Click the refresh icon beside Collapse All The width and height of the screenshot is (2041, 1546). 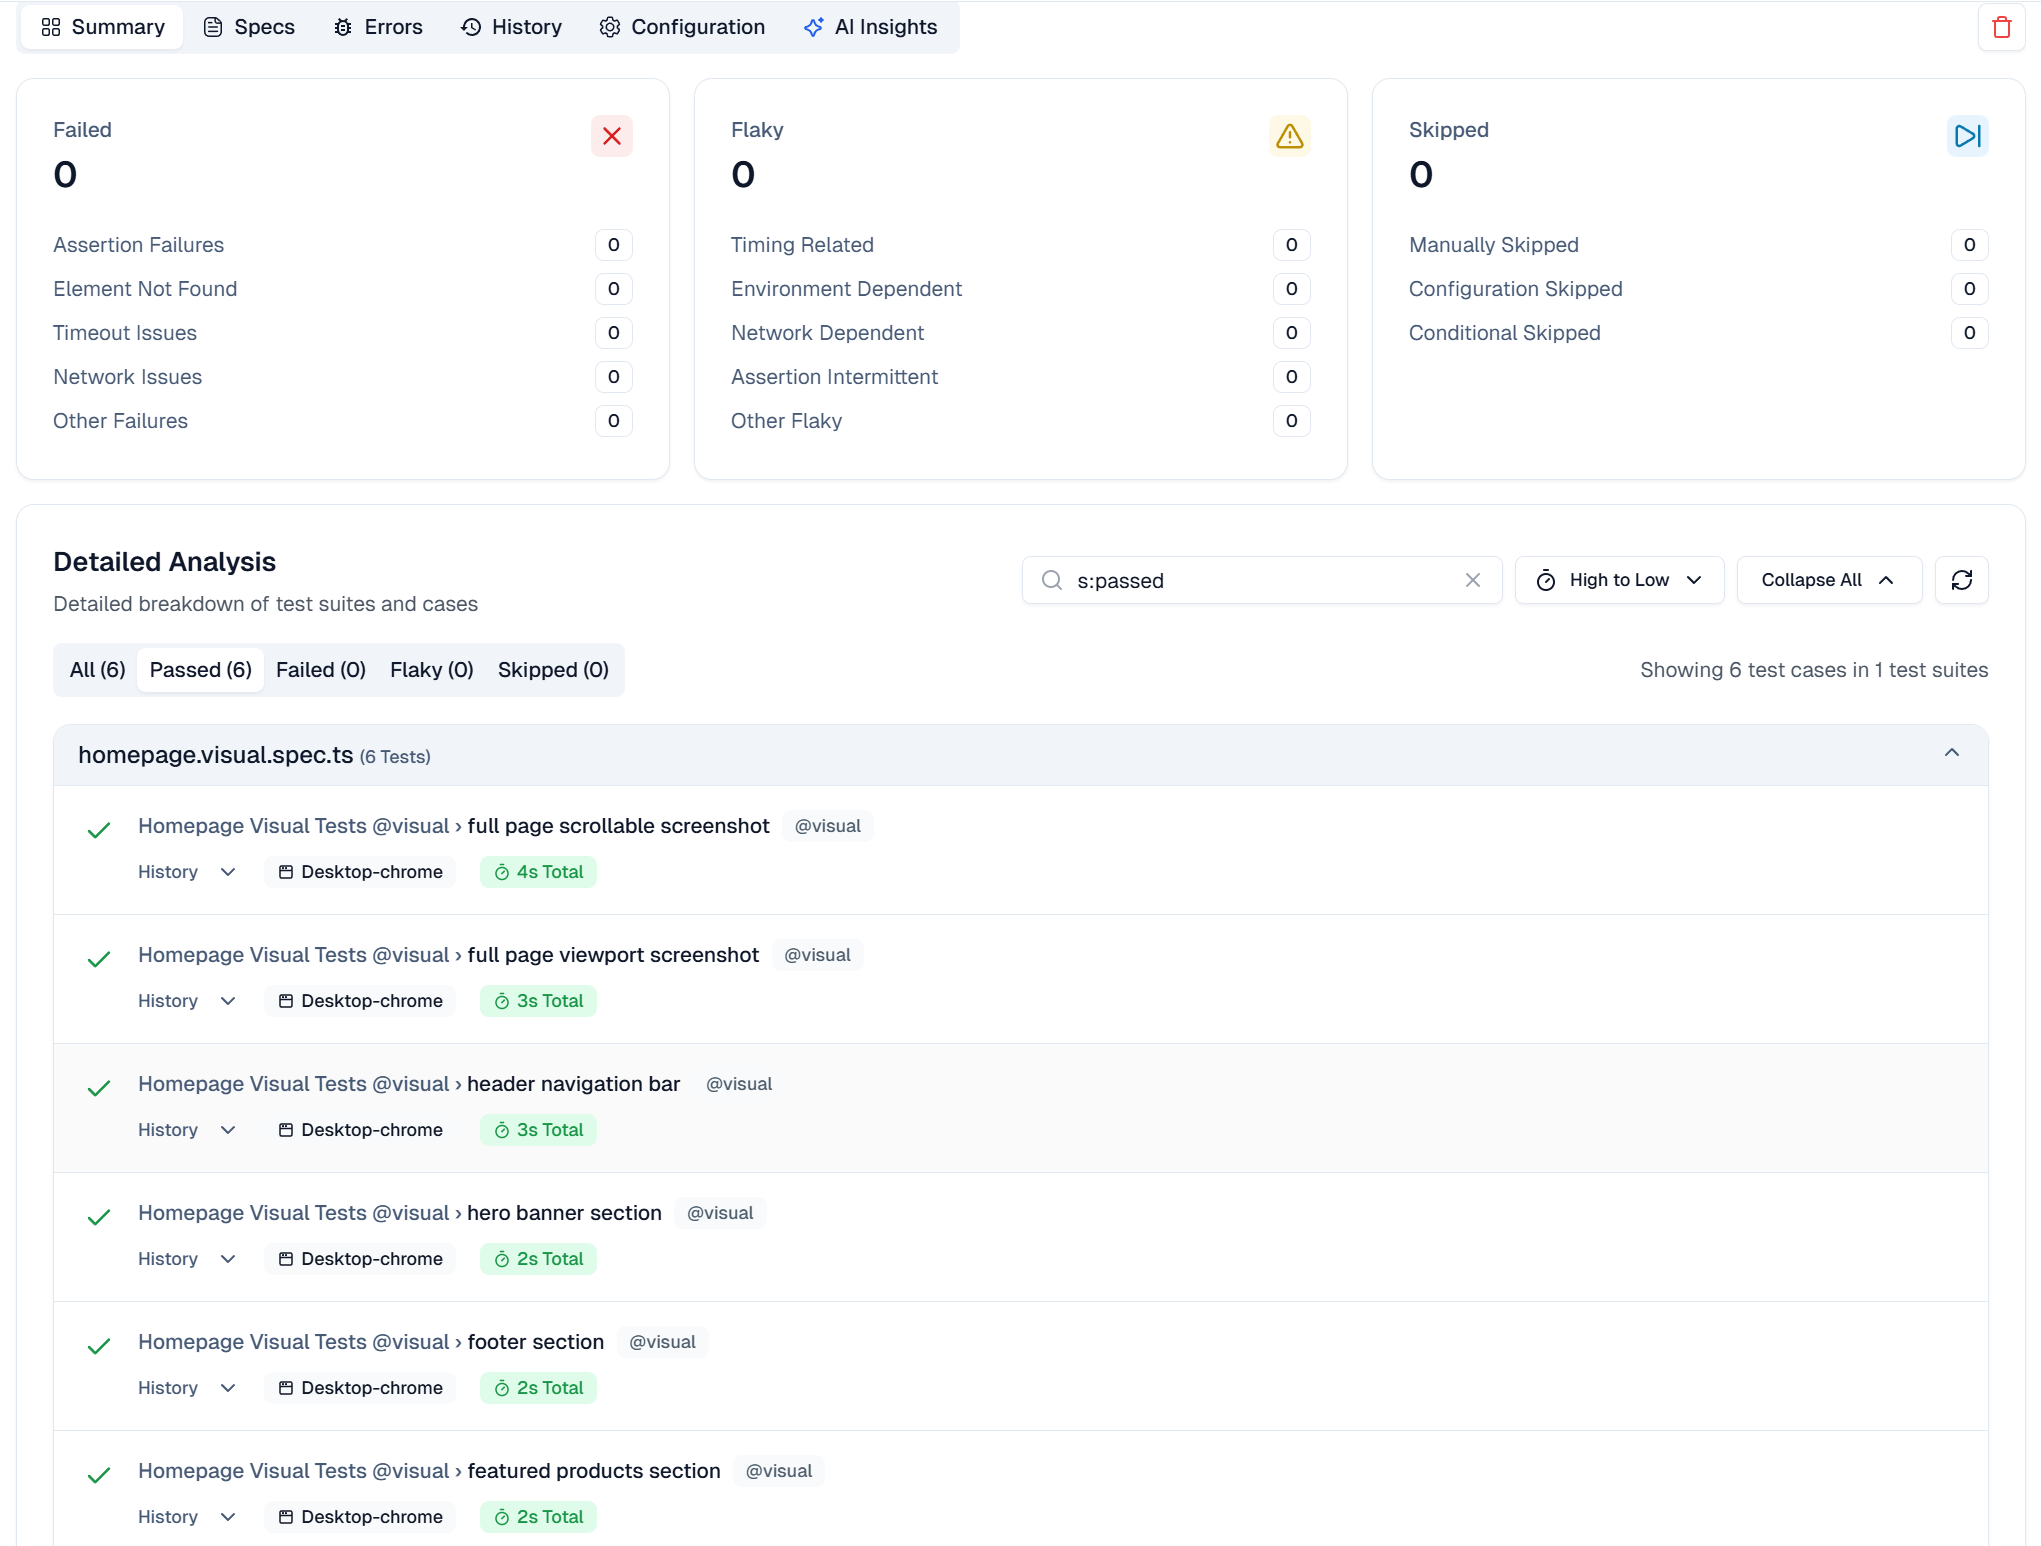click(1961, 580)
